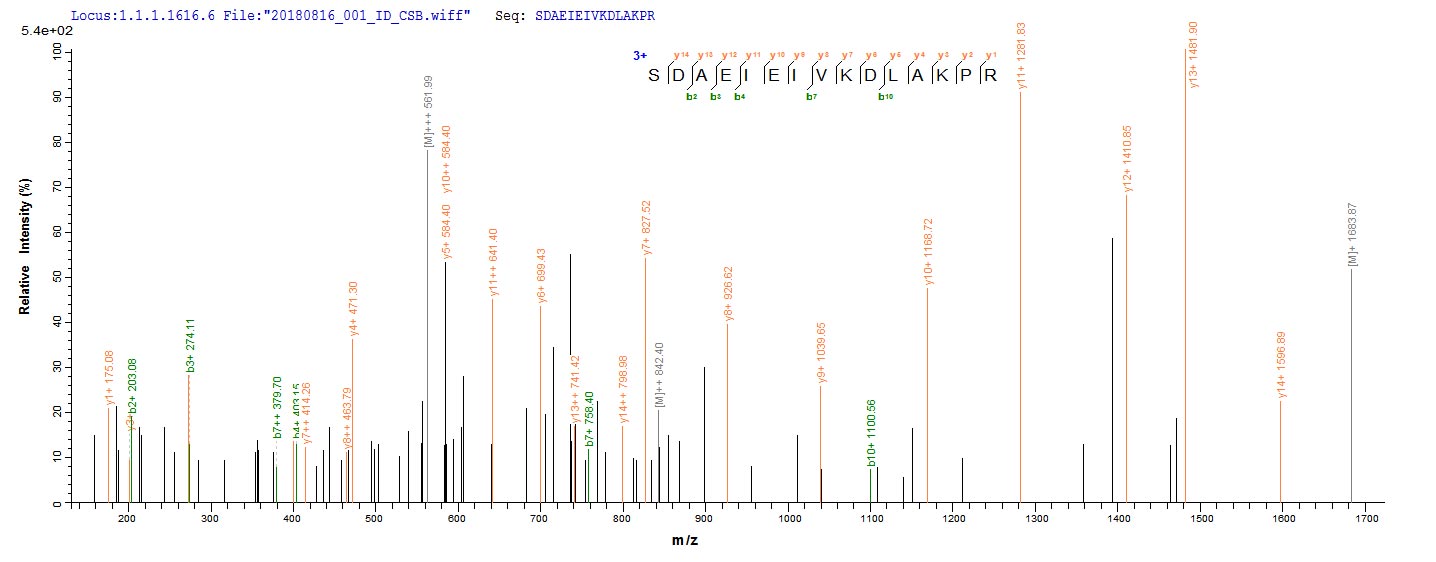The height and width of the screenshot is (562, 1436).
Task: Click the green b3+ 274.11 ion label
Action: tap(190, 345)
